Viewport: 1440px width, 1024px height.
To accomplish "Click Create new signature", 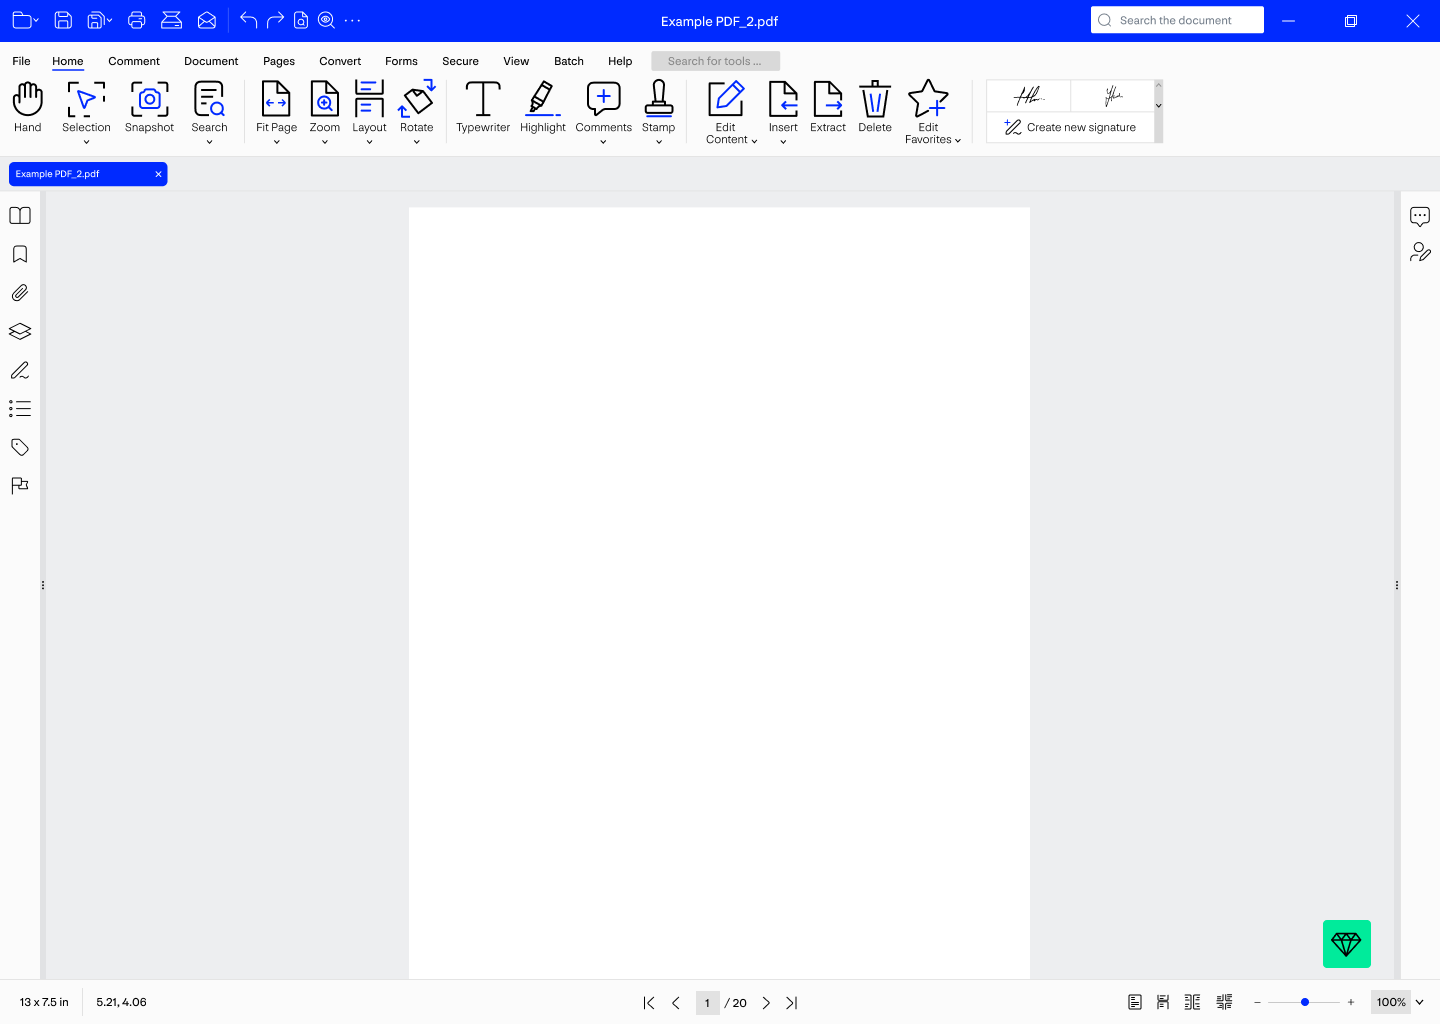I will click(1070, 127).
